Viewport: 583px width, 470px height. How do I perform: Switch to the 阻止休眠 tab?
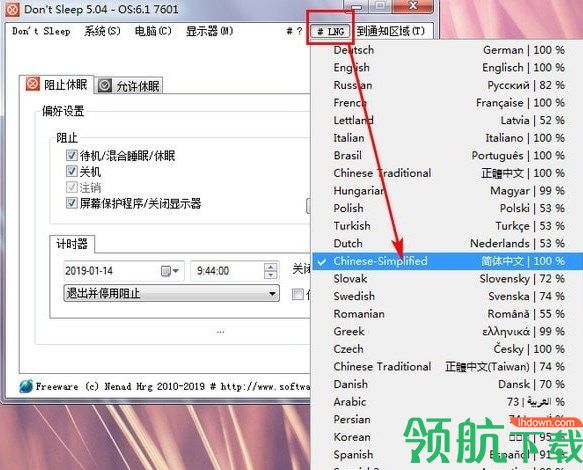click(57, 84)
